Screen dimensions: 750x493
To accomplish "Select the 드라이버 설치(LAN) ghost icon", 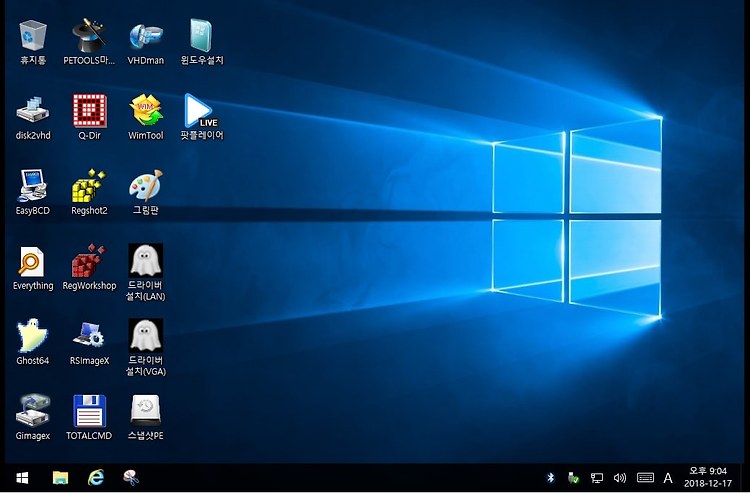I will tap(145, 273).
